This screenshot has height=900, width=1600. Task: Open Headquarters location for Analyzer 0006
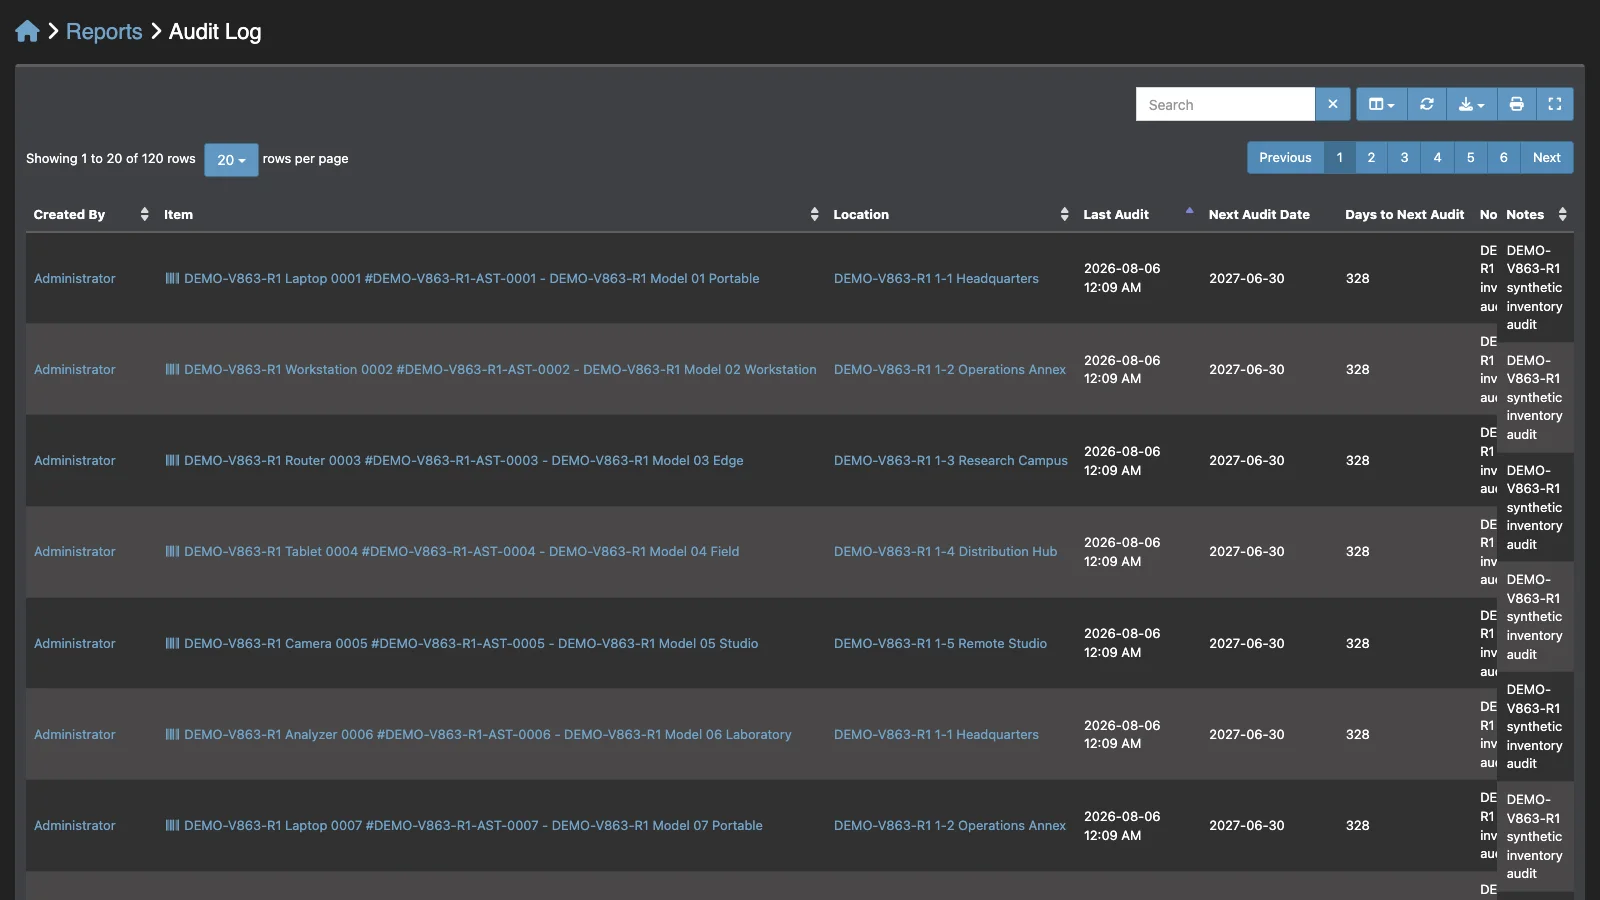click(x=936, y=734)
